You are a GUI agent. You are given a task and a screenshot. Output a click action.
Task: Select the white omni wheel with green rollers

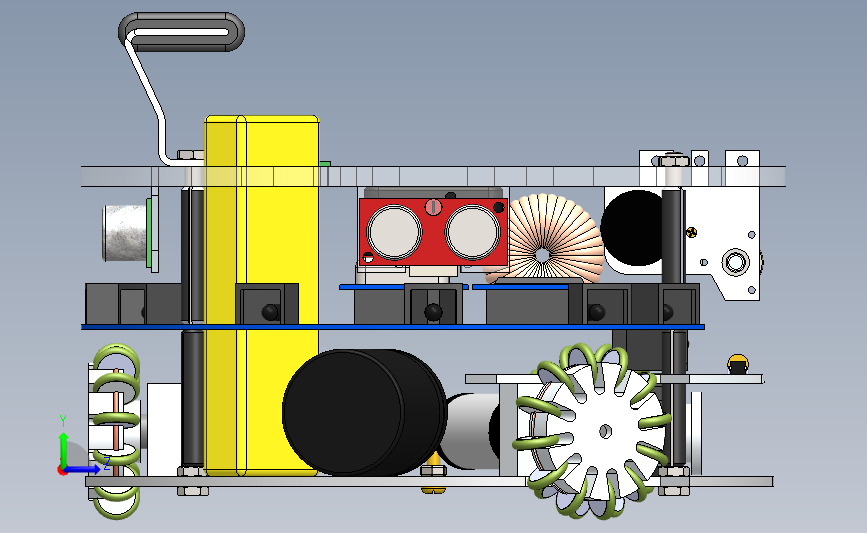(x=593, y=431)
